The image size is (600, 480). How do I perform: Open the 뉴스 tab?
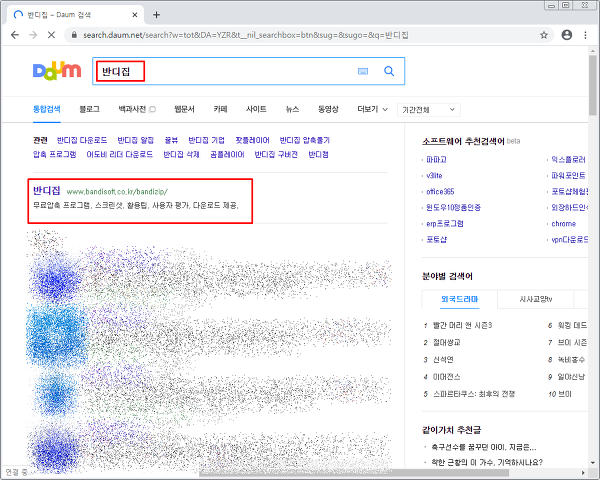tap(292, 109)
